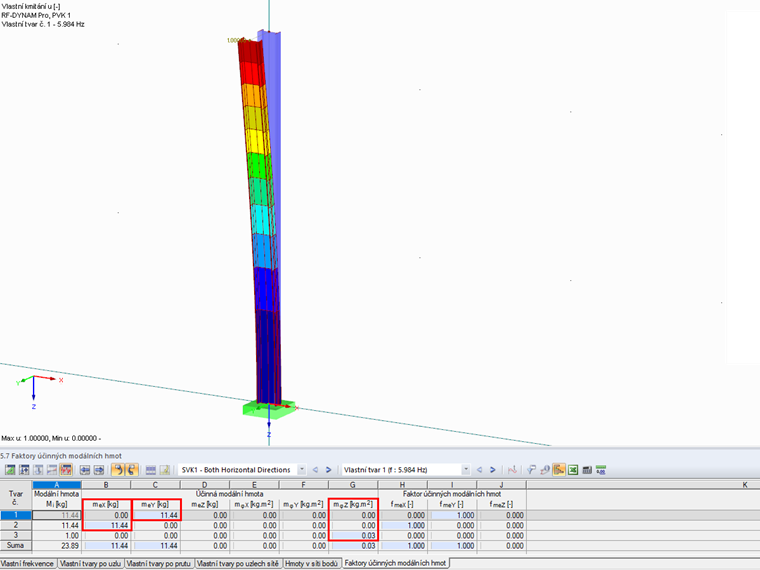Click the orange redo-style arrow icon
Screen dimensions: 760x570
point(132,470)
